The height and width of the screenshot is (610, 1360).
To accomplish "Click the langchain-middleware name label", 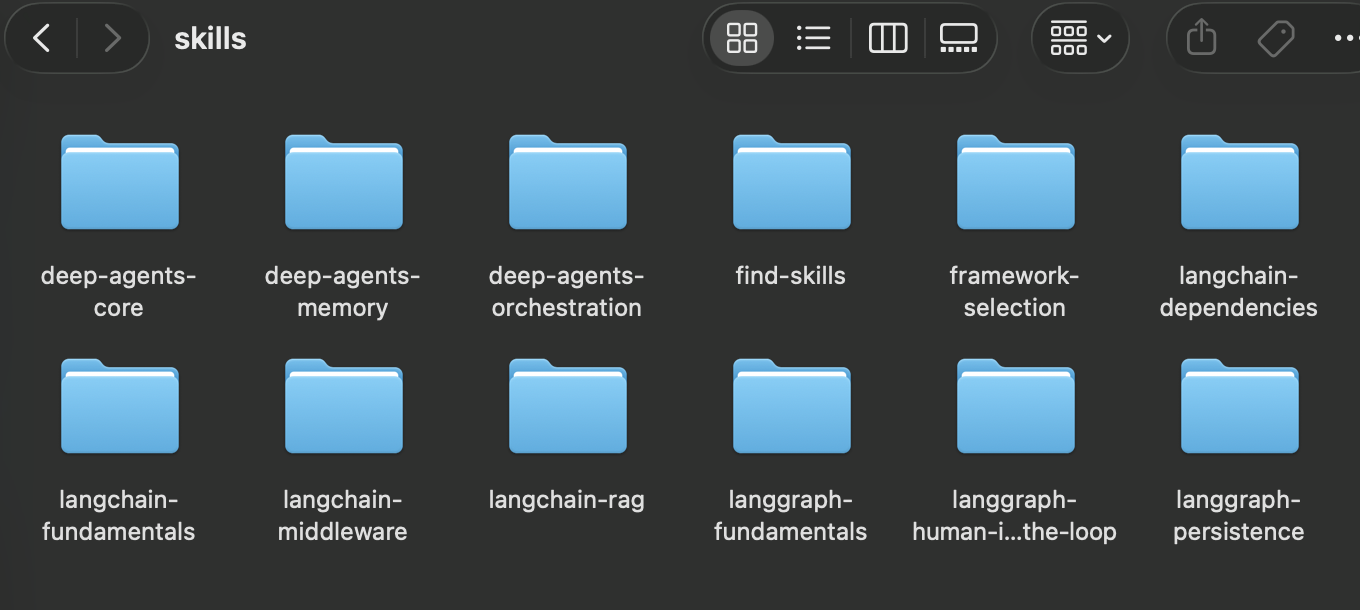I will click(x=343, y=516).
